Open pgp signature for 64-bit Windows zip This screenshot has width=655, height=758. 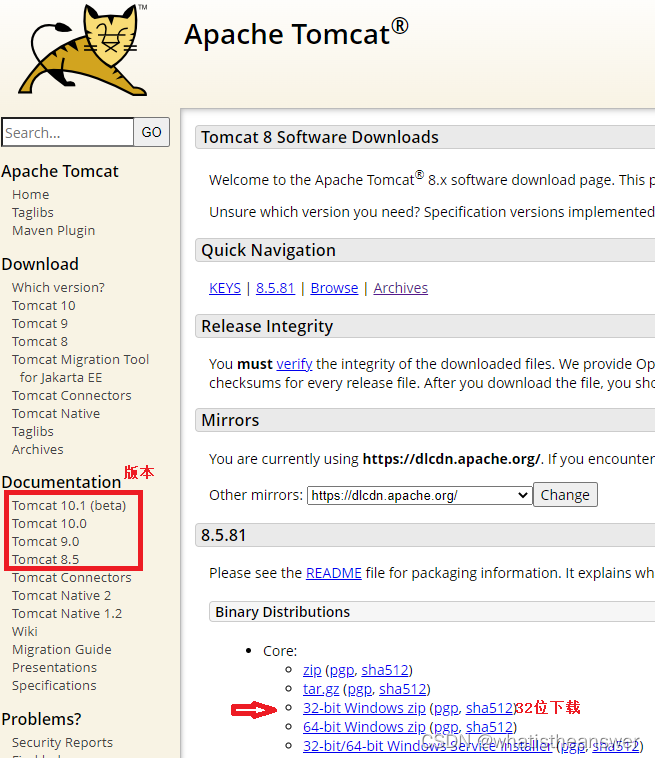click(446, 727)
